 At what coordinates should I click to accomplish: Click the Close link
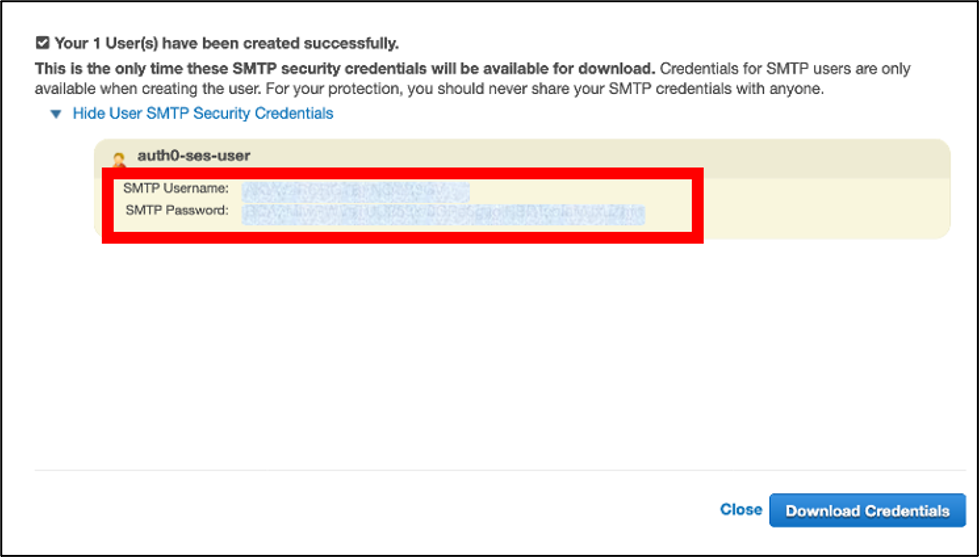pyautogui.click(x=740, y=509)
